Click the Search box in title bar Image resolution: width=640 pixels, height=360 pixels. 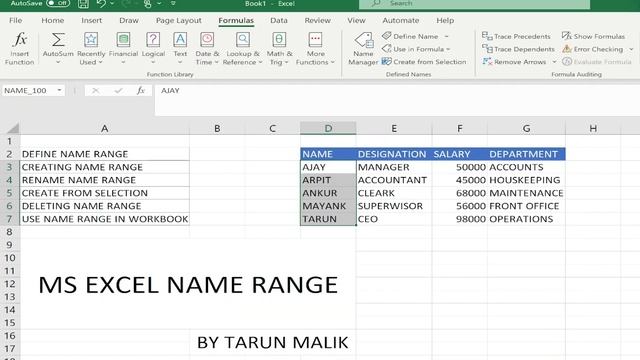(474, 4)
